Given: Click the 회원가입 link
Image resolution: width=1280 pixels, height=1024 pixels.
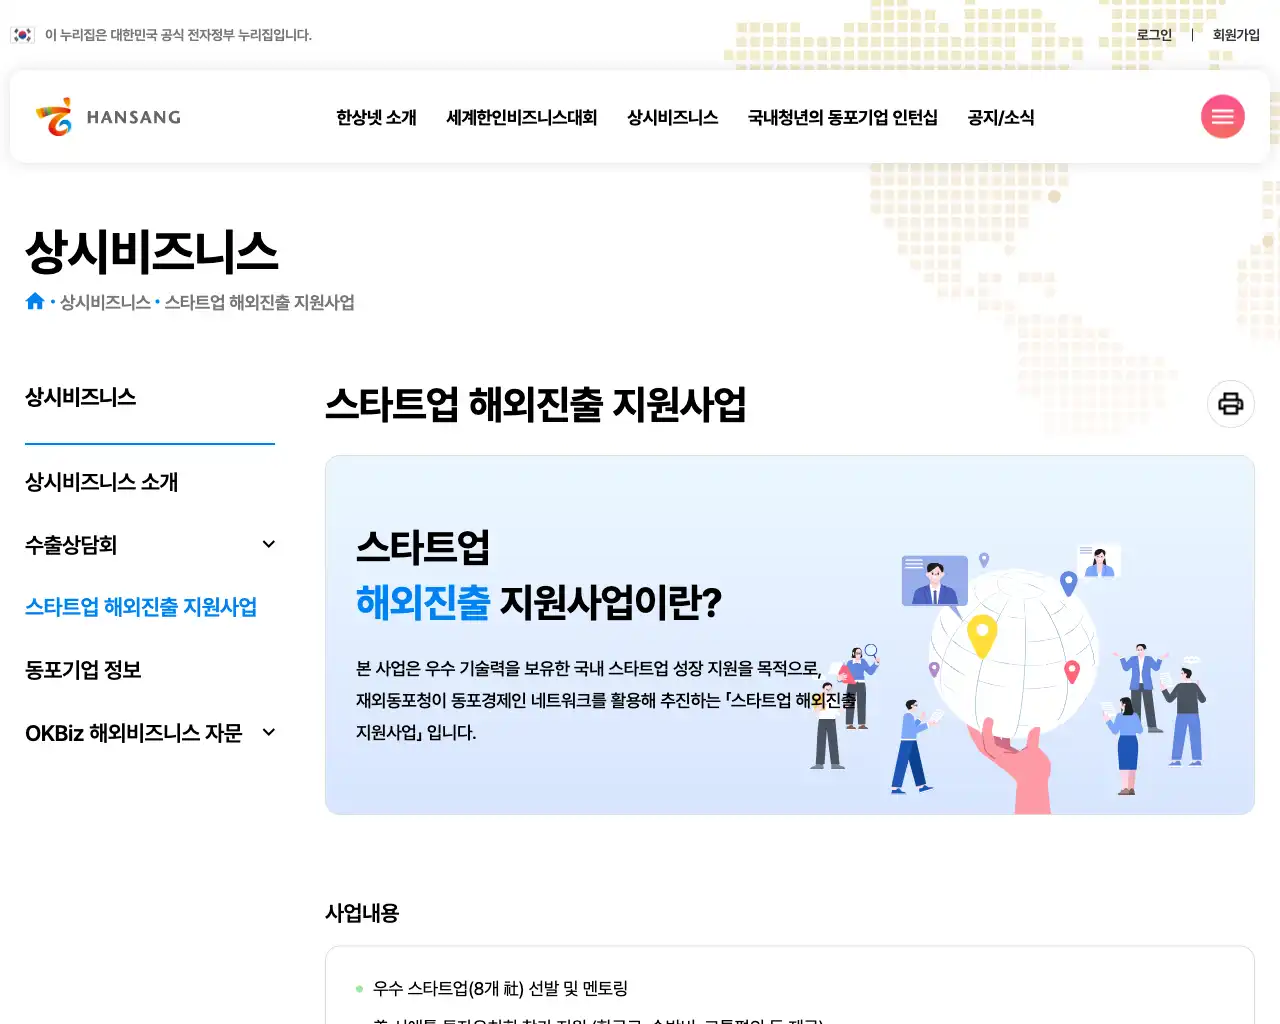Looking at the screenshot, I should [1236, 35].
